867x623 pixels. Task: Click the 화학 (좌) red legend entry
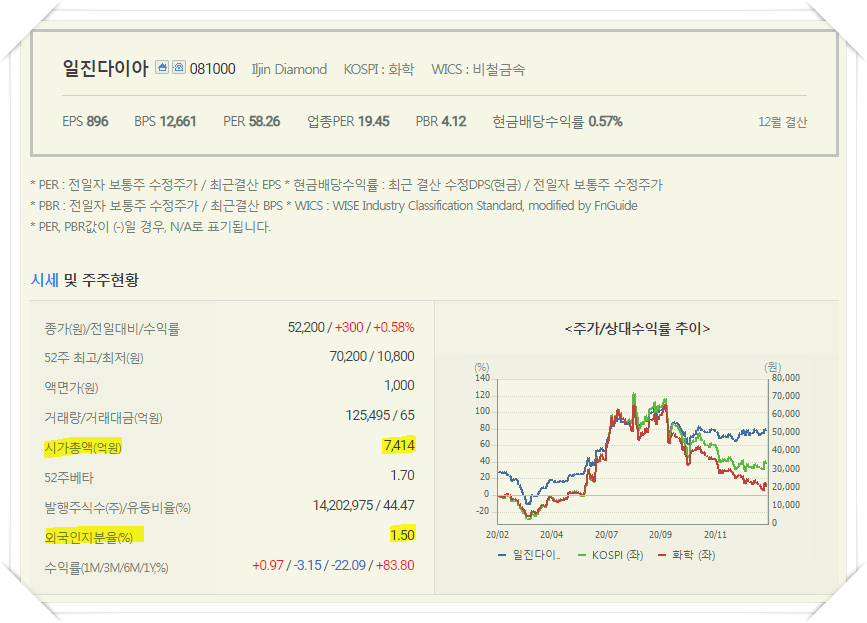click(687, 555)
